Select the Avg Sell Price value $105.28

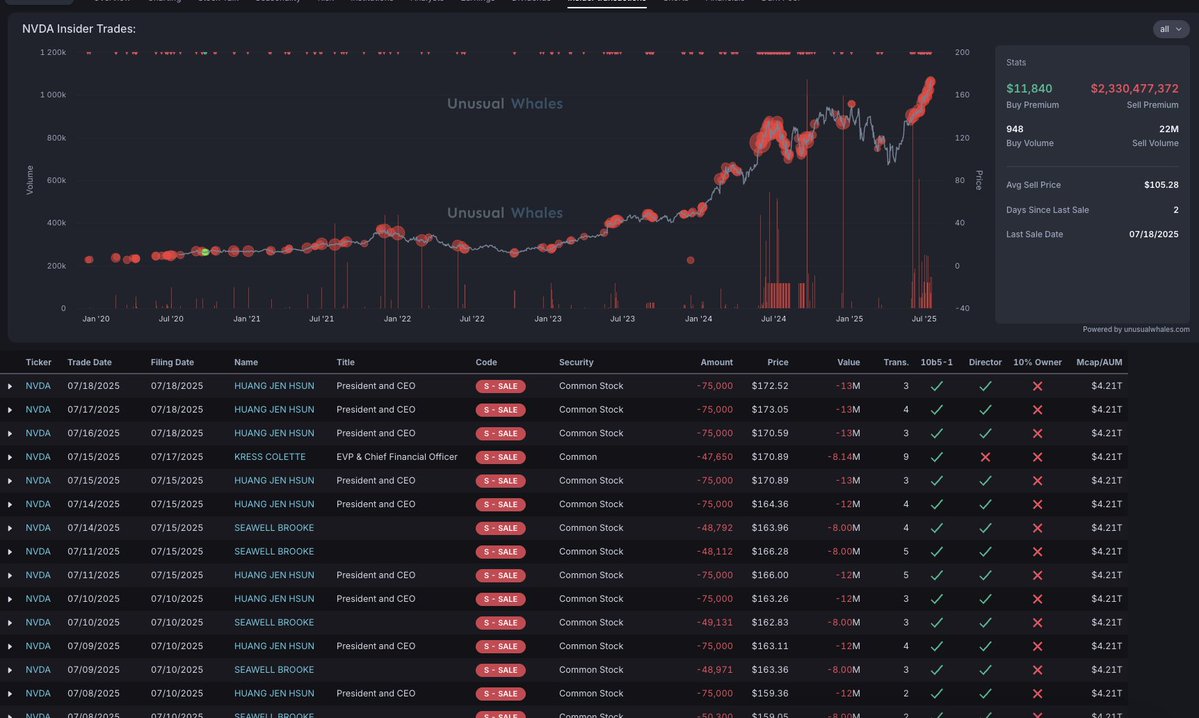click(x=1161, y=185)
